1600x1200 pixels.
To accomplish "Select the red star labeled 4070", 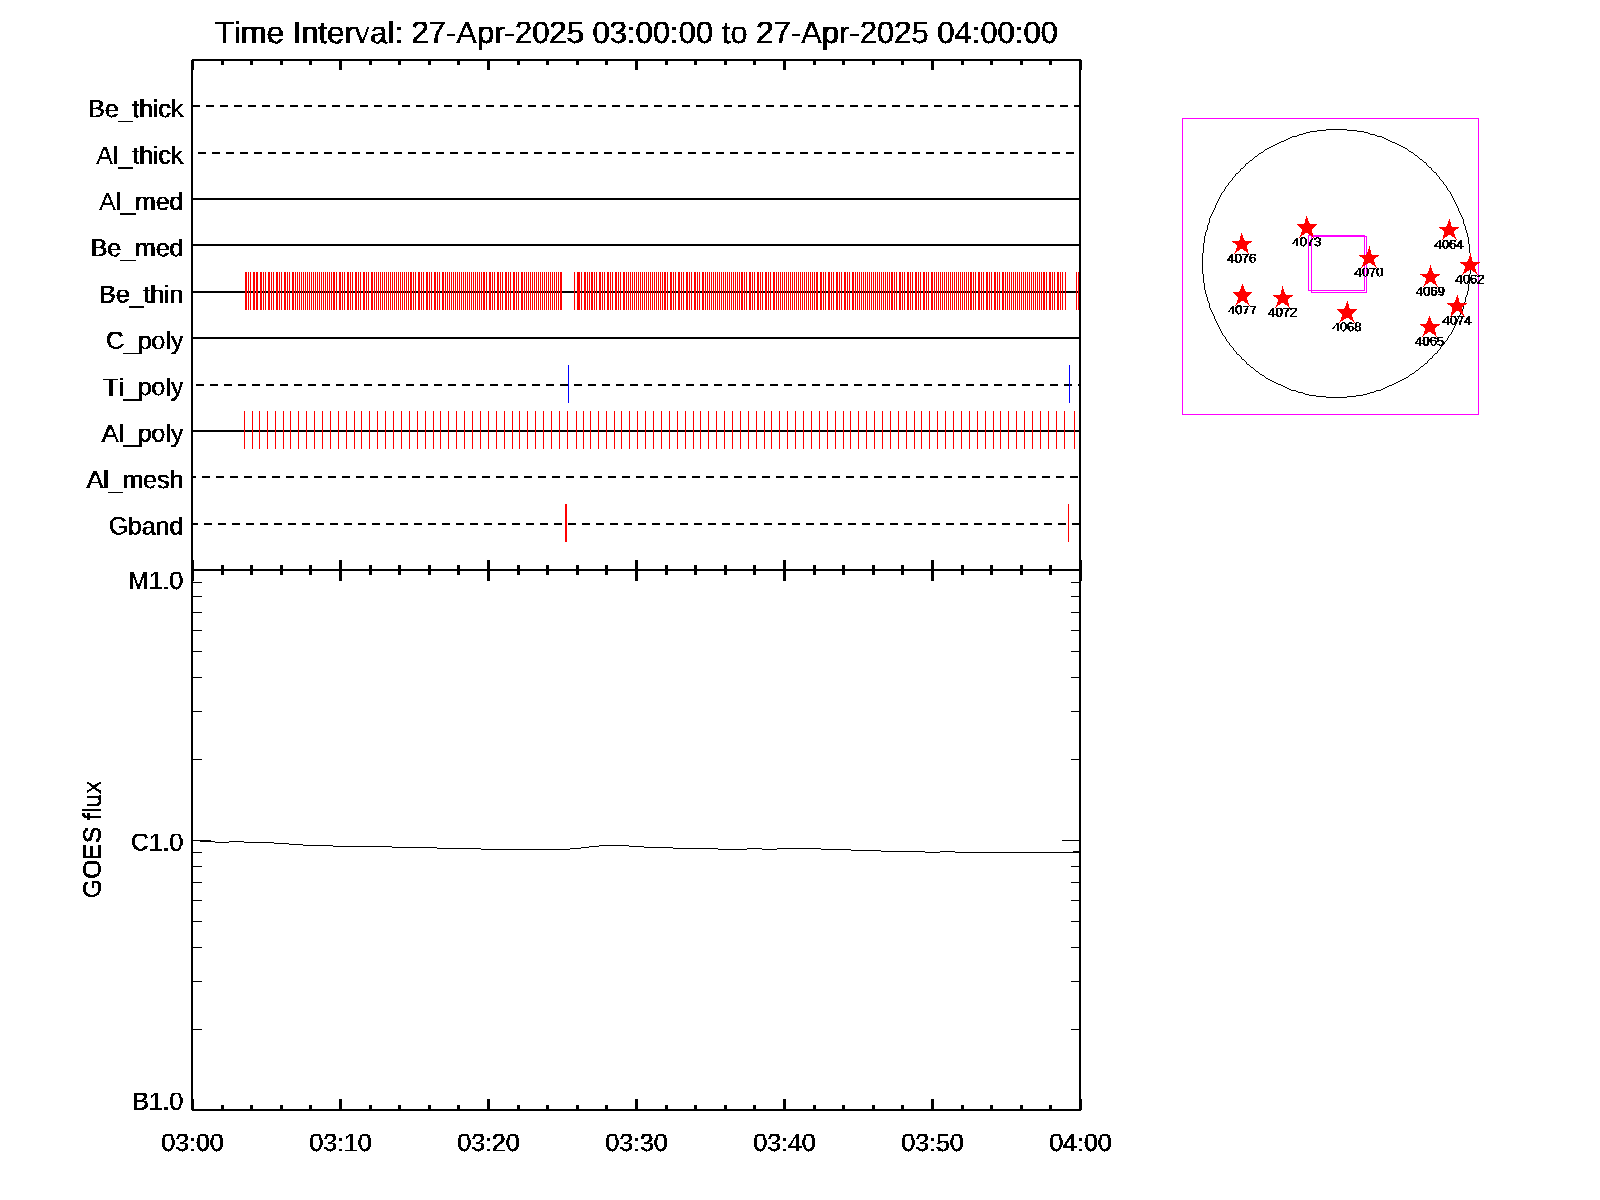I will click(1369, 258).
